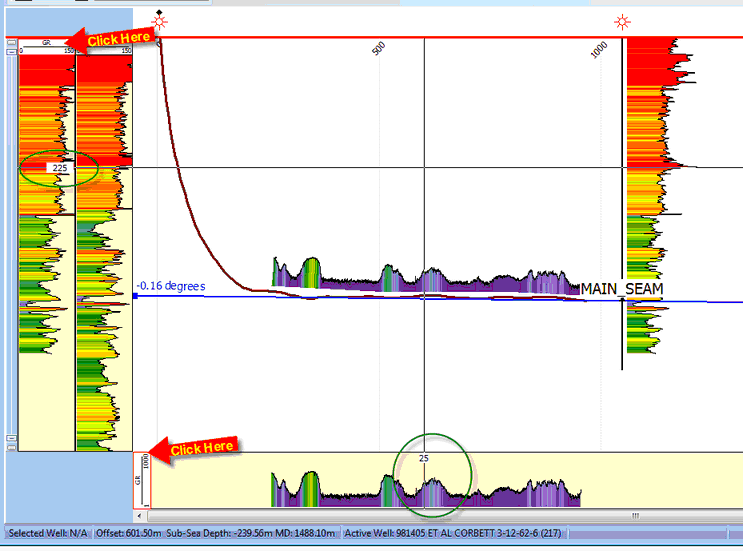Click the GR header of the first log track
The width and height of the screenshot is (743, 551).
click(x=47, y=44)
